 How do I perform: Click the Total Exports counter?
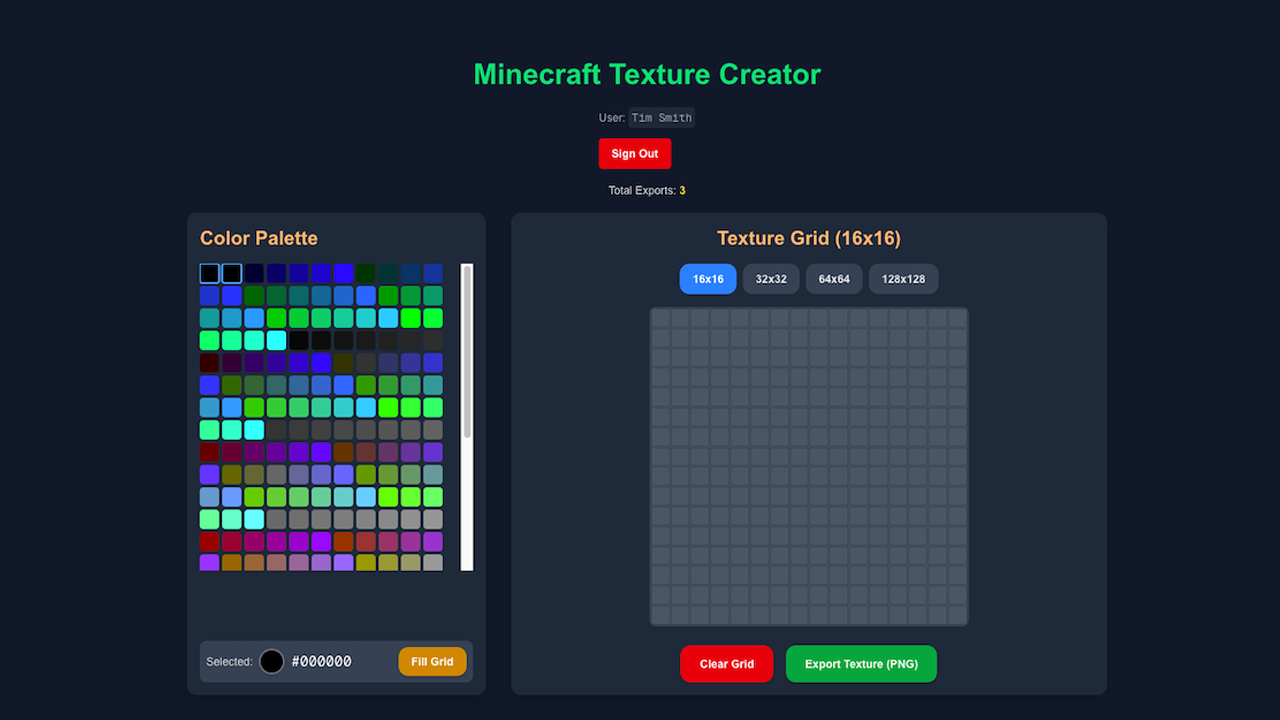click(x=646, y=190)
